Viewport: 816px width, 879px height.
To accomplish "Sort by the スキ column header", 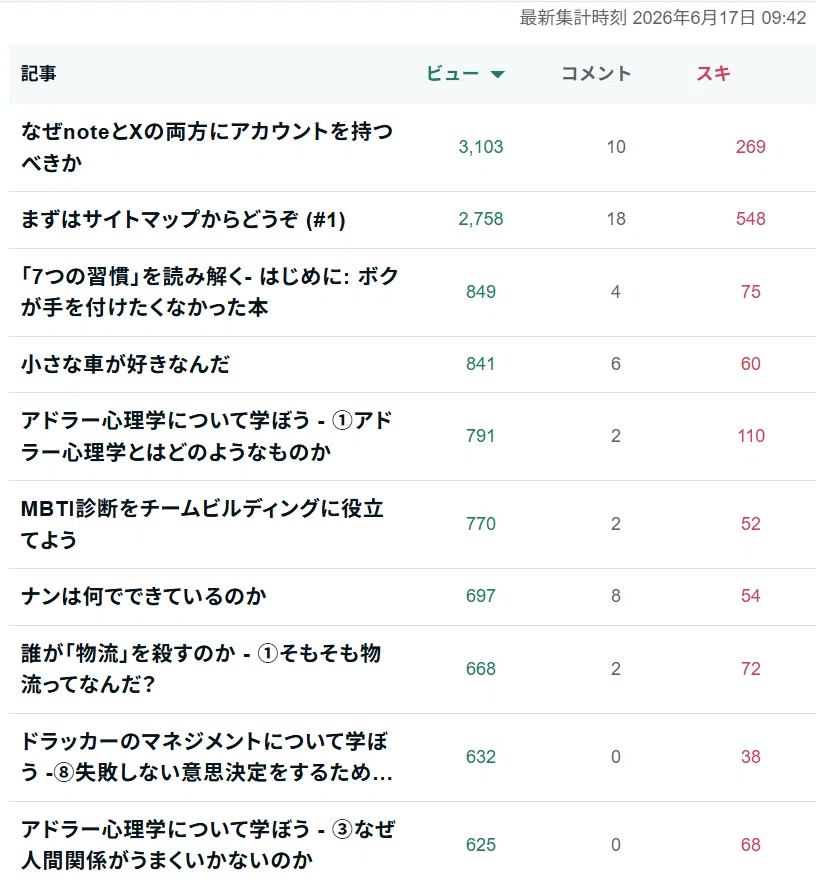I will pyautogui.click(x=713, y=73).
